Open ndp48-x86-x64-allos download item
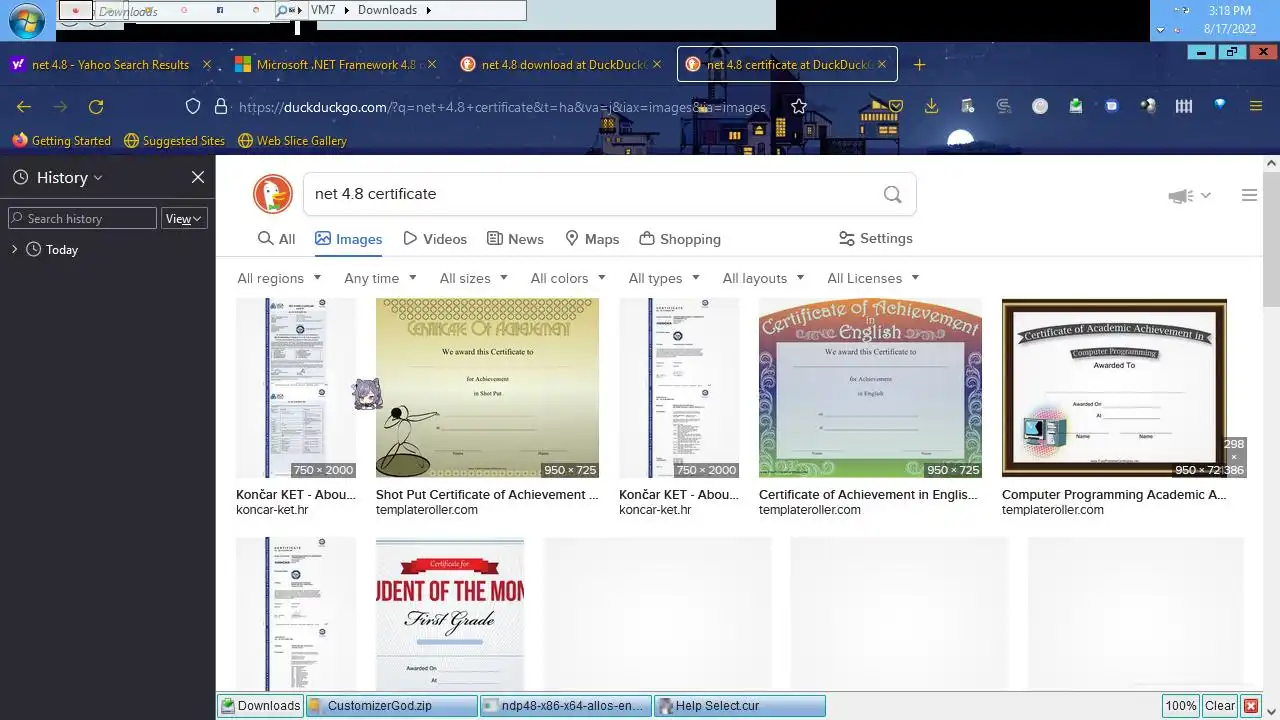This screenshot has height=720, width=1280. tap(566, 706)
